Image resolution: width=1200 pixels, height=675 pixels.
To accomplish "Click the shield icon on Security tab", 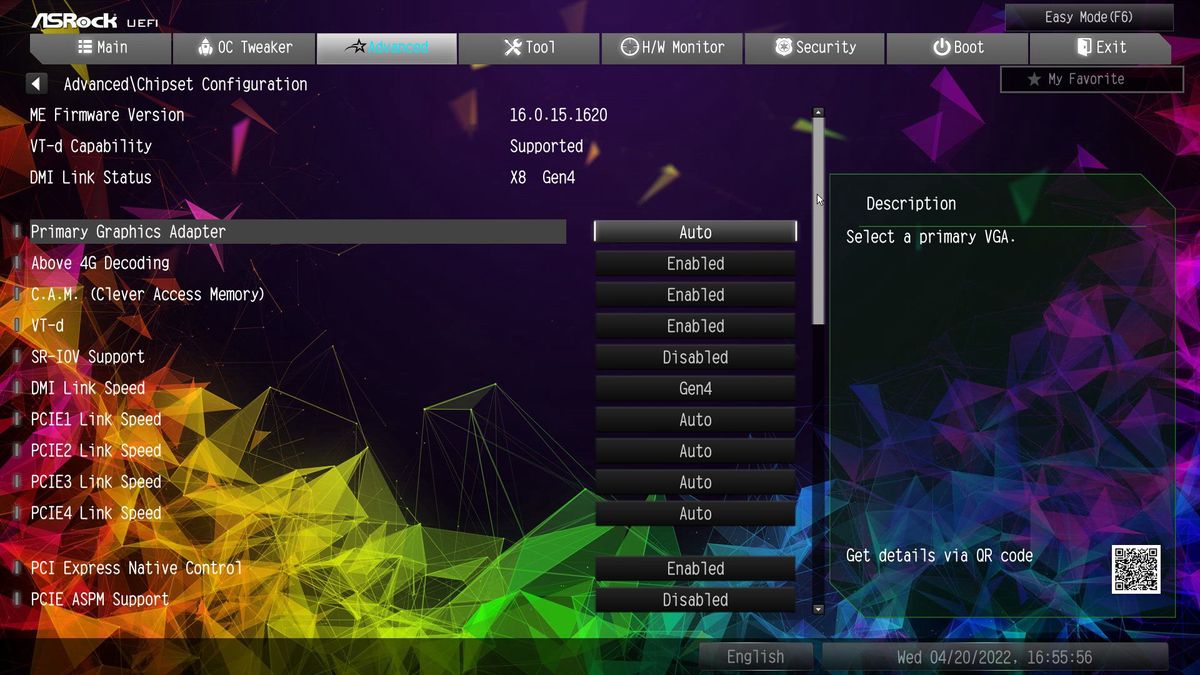I will click(784, 47).
